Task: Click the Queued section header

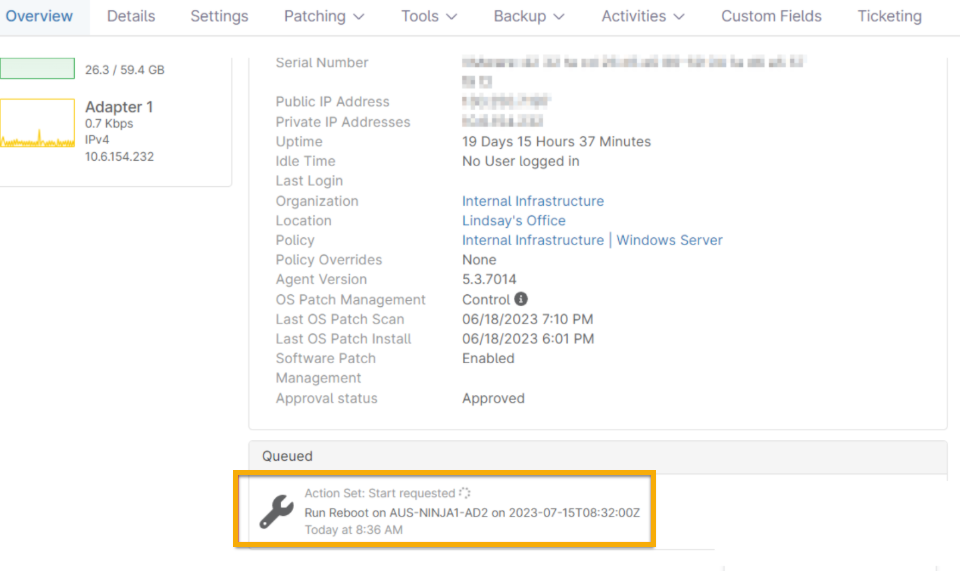Action: [x=288, y=456]
